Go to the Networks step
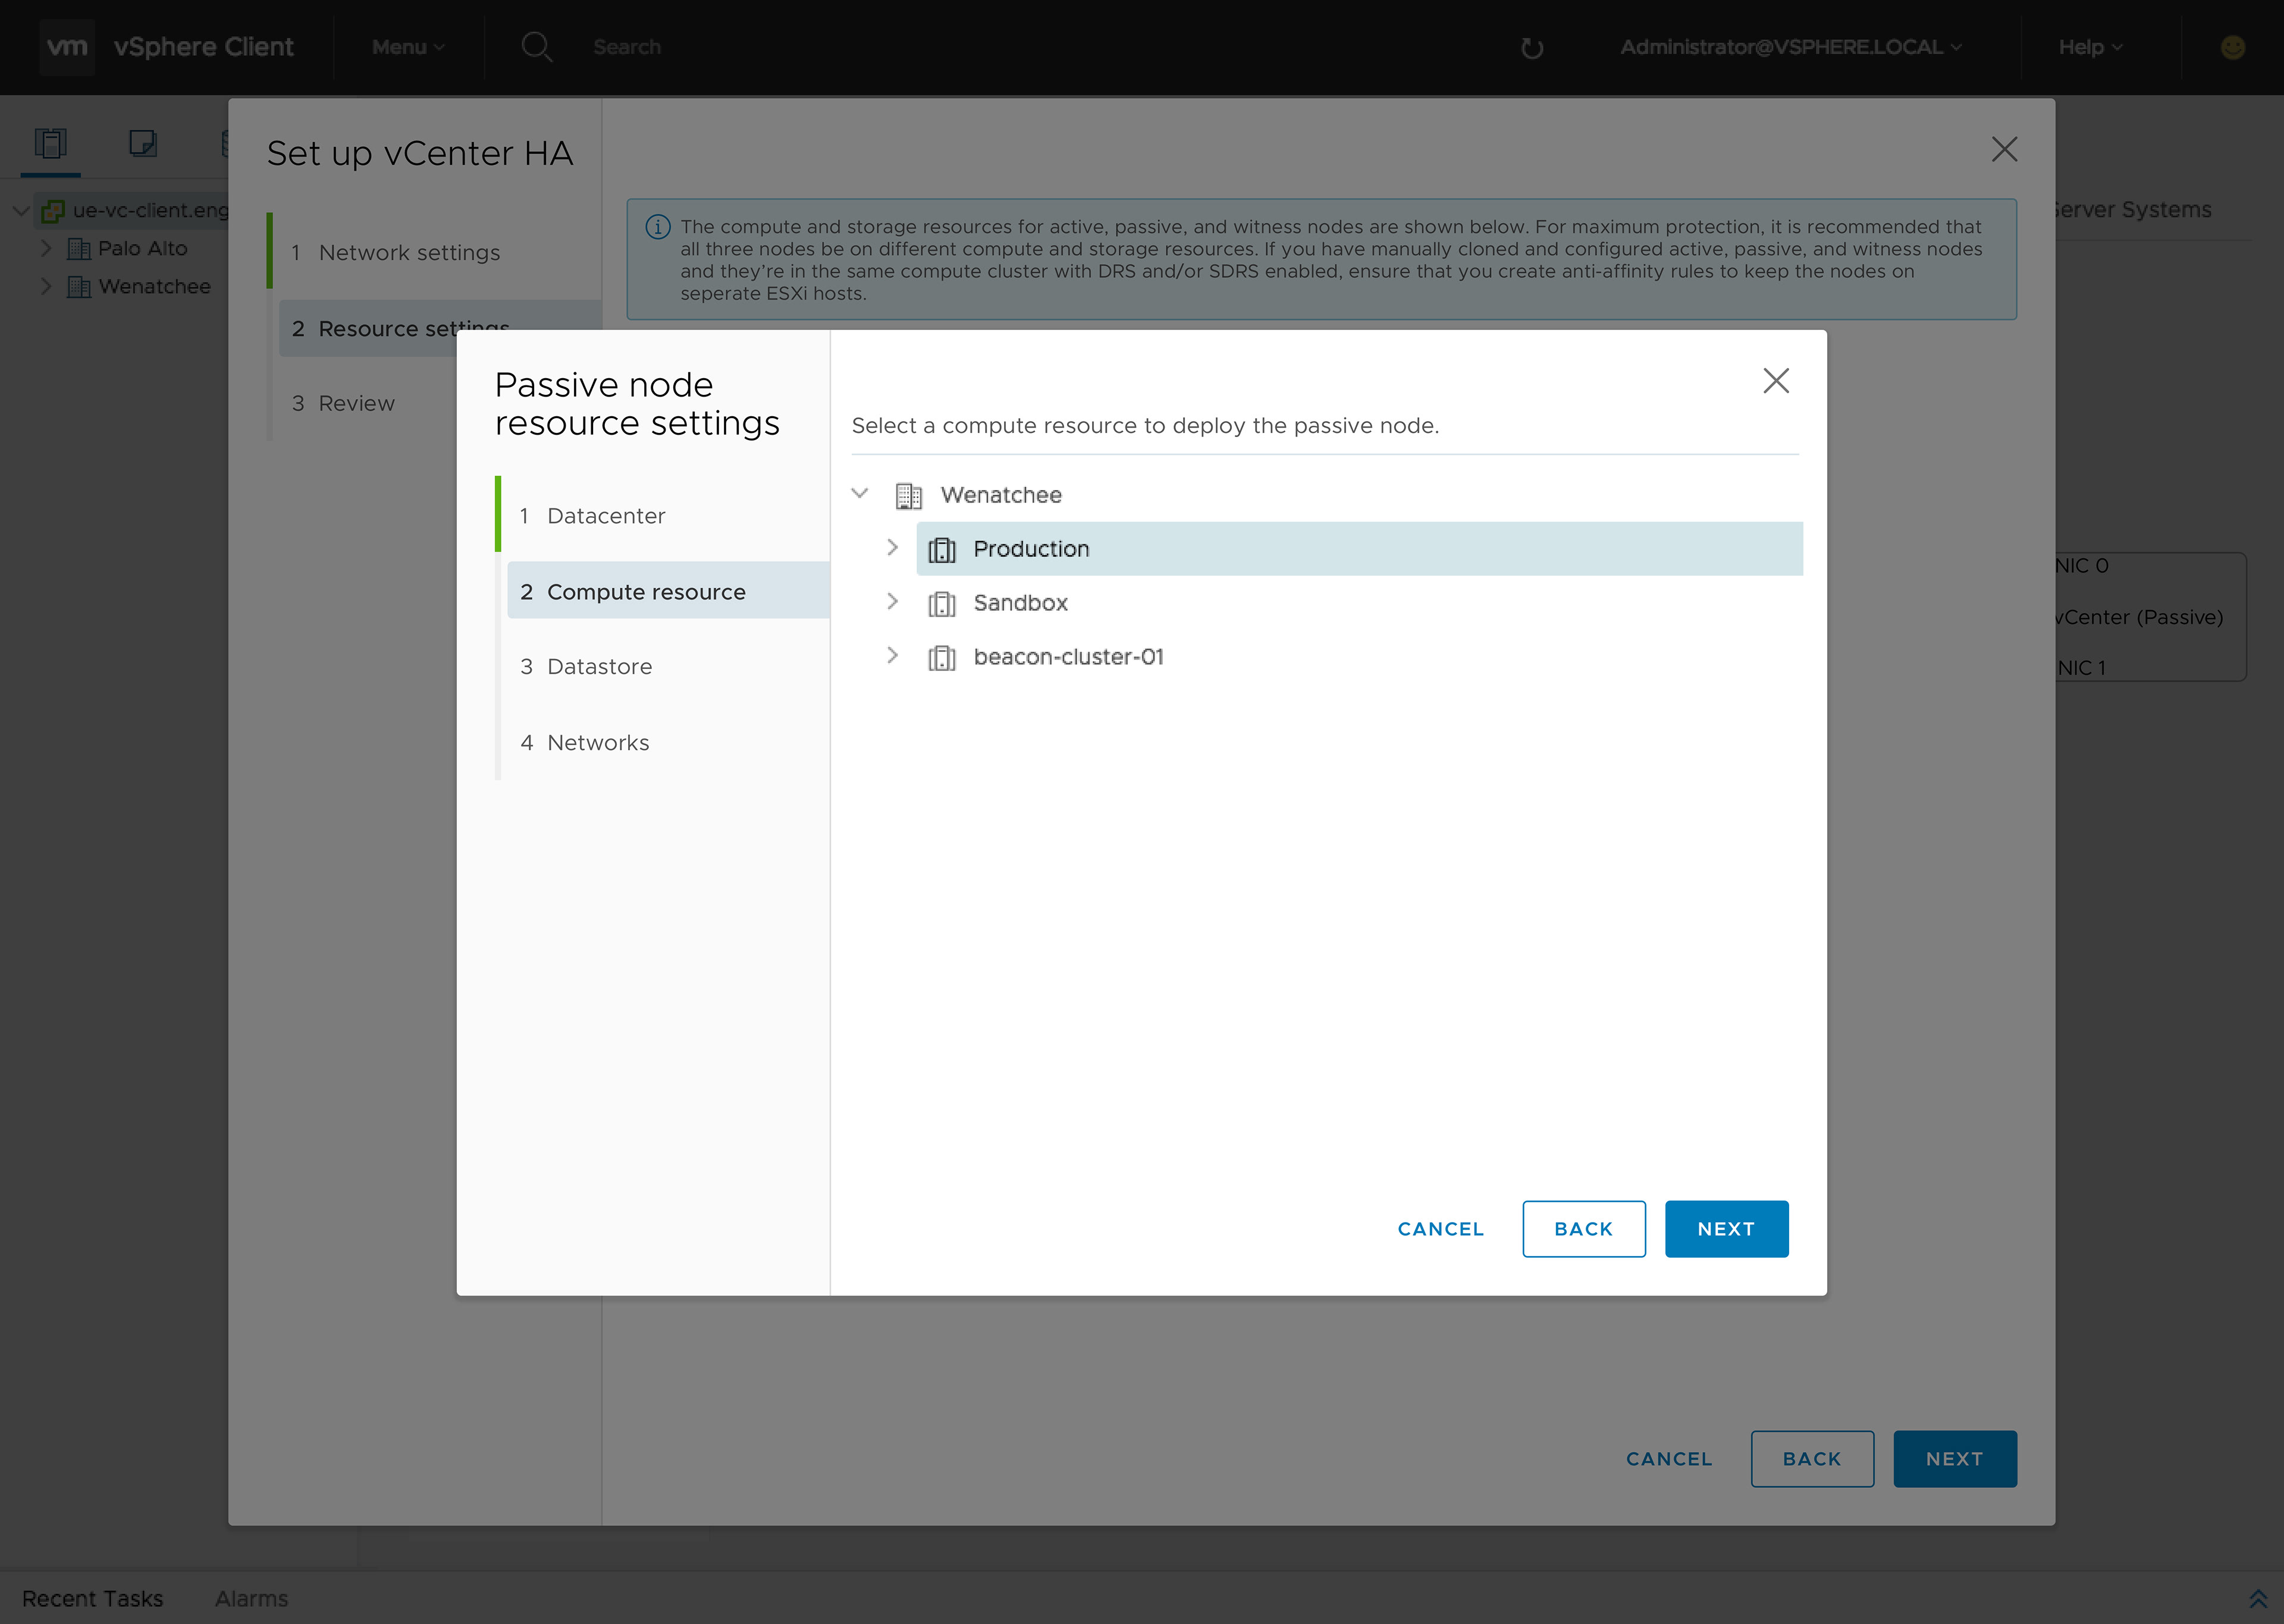Viewport: 2284px width, 1624px height. 584,743
